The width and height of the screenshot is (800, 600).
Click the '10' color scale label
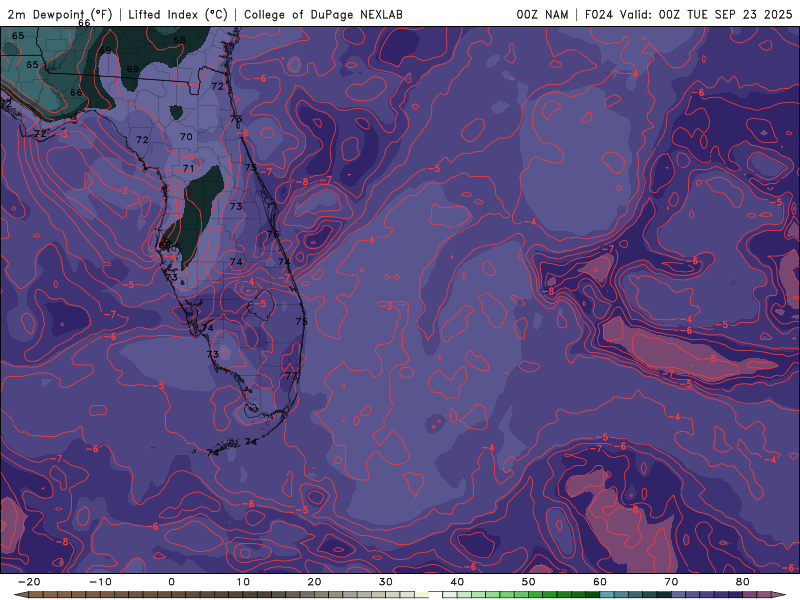pos(243,582)
